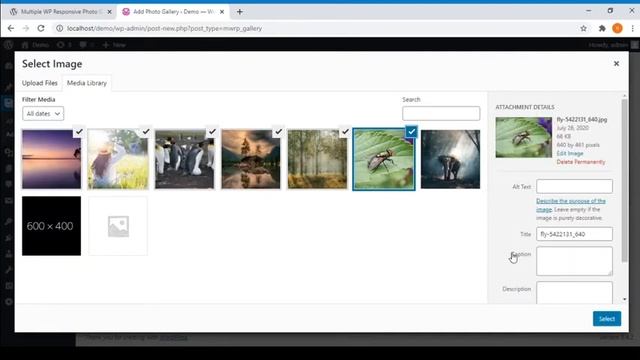Screen dimensions: 640x360
Task: Uncheck the blue checkmark on fly image
Action: (x=411, y=131)
